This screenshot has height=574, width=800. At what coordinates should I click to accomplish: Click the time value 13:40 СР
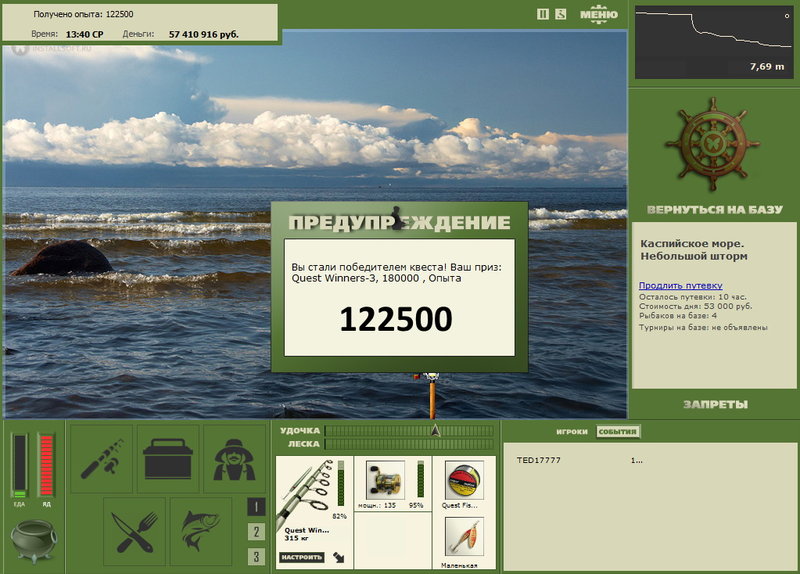click(84, 35)
